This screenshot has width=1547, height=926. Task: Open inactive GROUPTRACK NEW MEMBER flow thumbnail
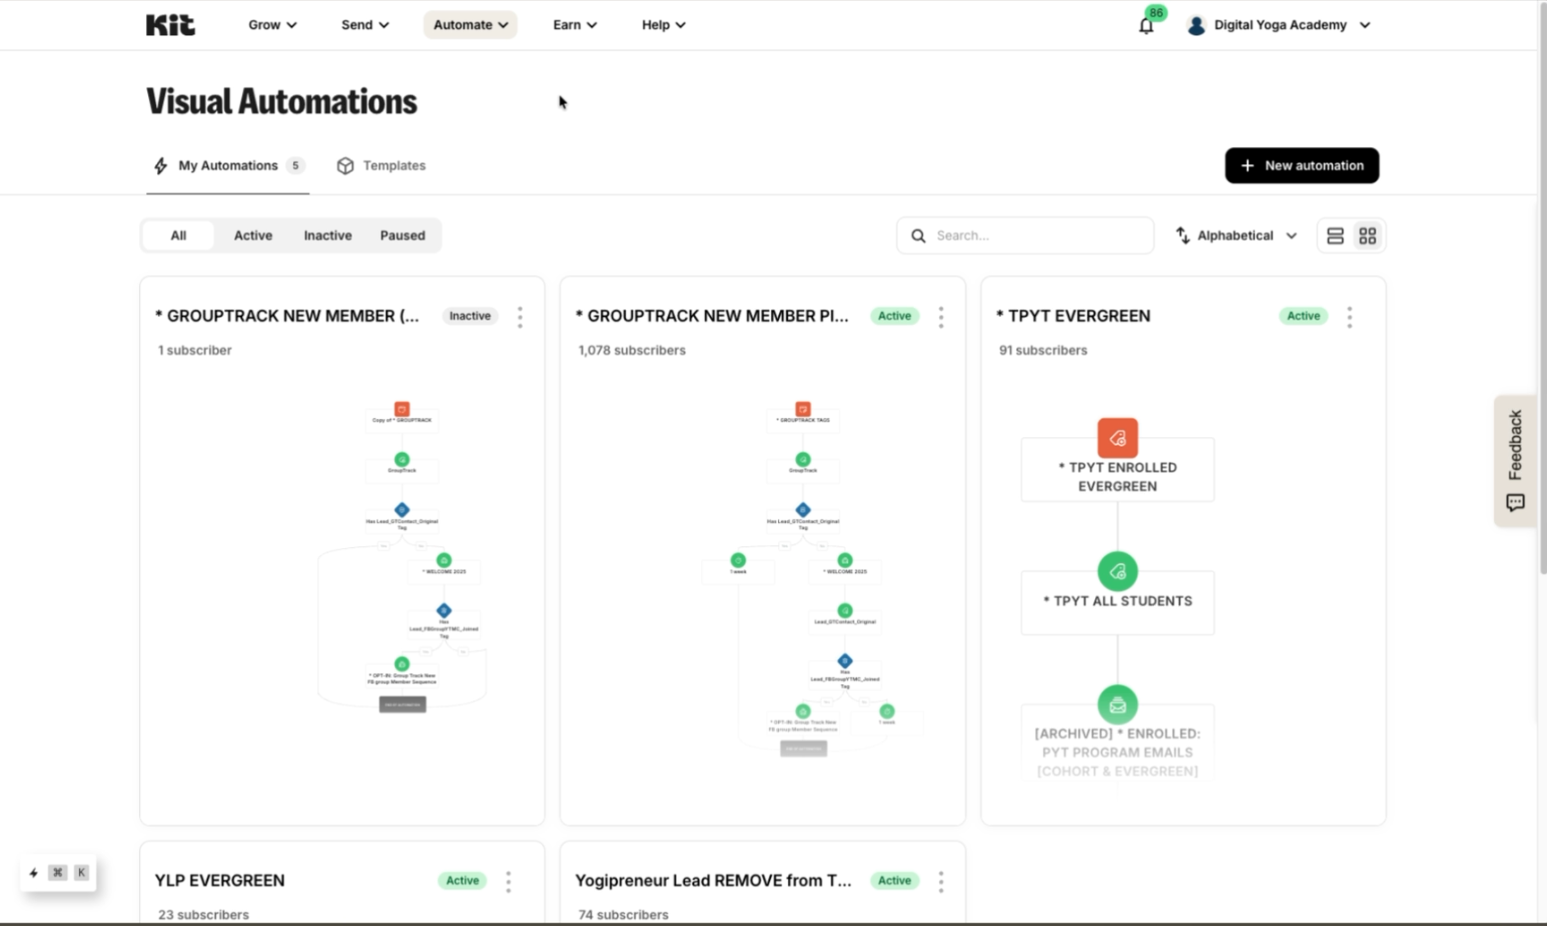pyautogui.click(x=402, y=557)
